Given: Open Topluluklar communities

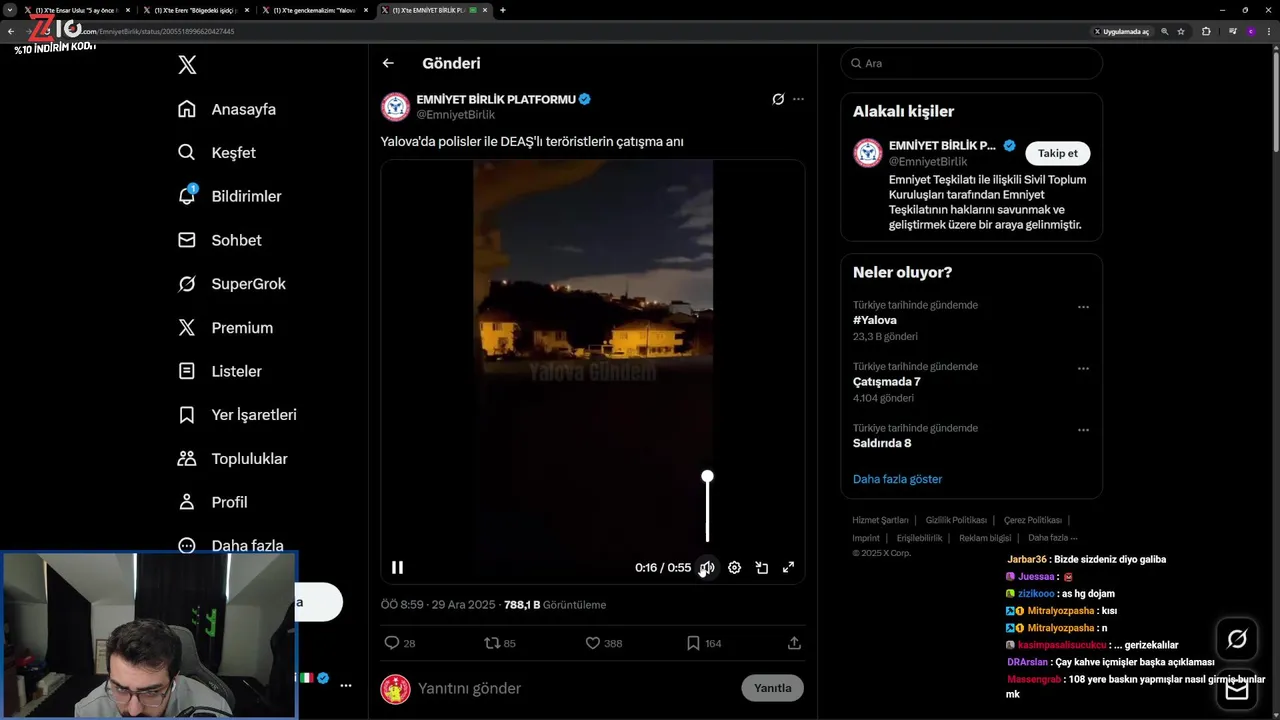Looking at the screenshot, I should pyautogui.click(x=232, y=459).
